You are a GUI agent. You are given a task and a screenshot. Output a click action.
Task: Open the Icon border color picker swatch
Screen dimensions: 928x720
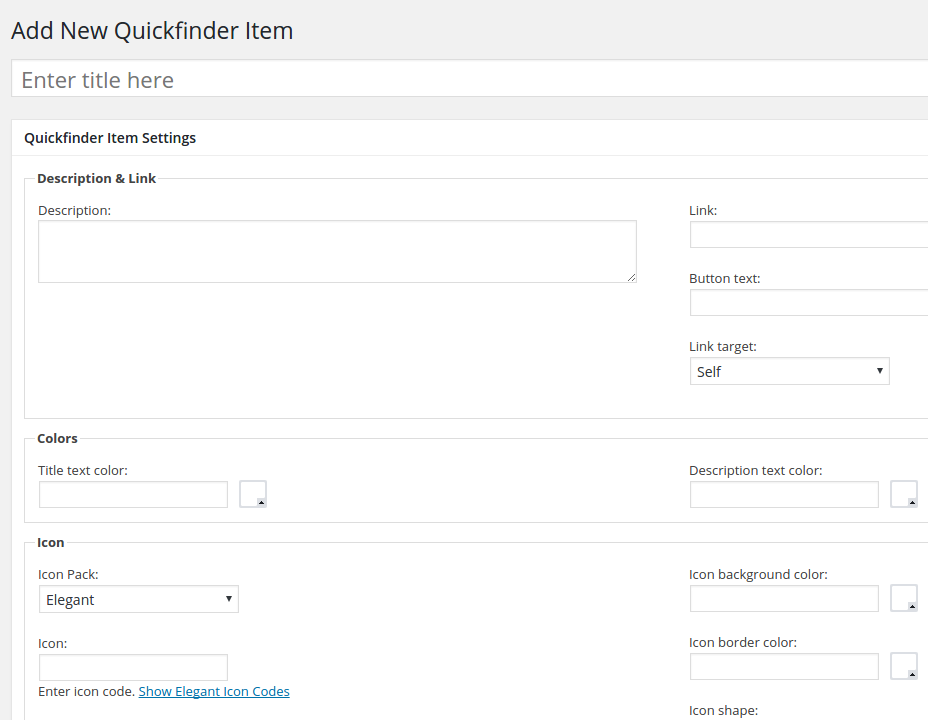click(x=904, y=667)
